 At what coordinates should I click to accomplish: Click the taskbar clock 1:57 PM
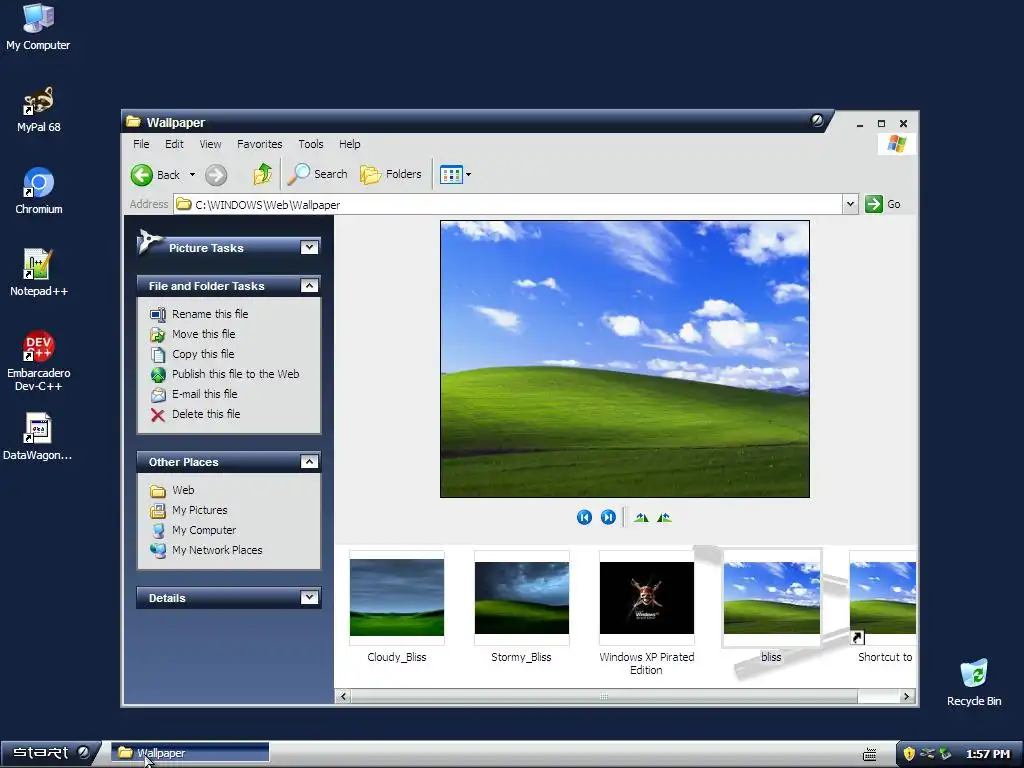[x=987, y=754]
